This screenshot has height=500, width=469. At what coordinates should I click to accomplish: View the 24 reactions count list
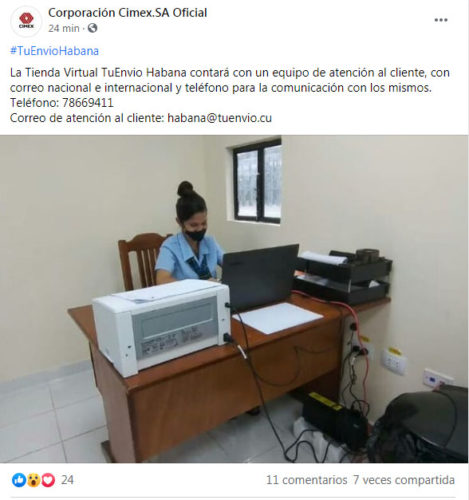(67, 480)
